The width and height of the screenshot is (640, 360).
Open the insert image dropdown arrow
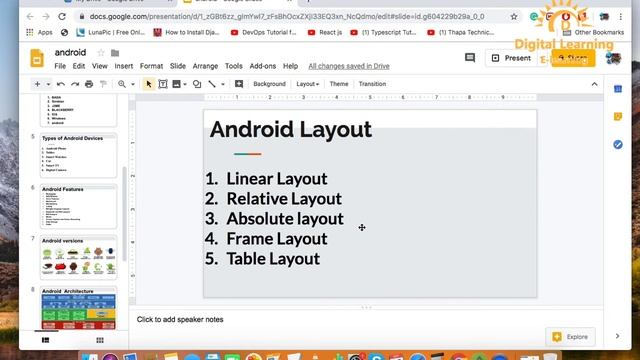coord(185,84)
